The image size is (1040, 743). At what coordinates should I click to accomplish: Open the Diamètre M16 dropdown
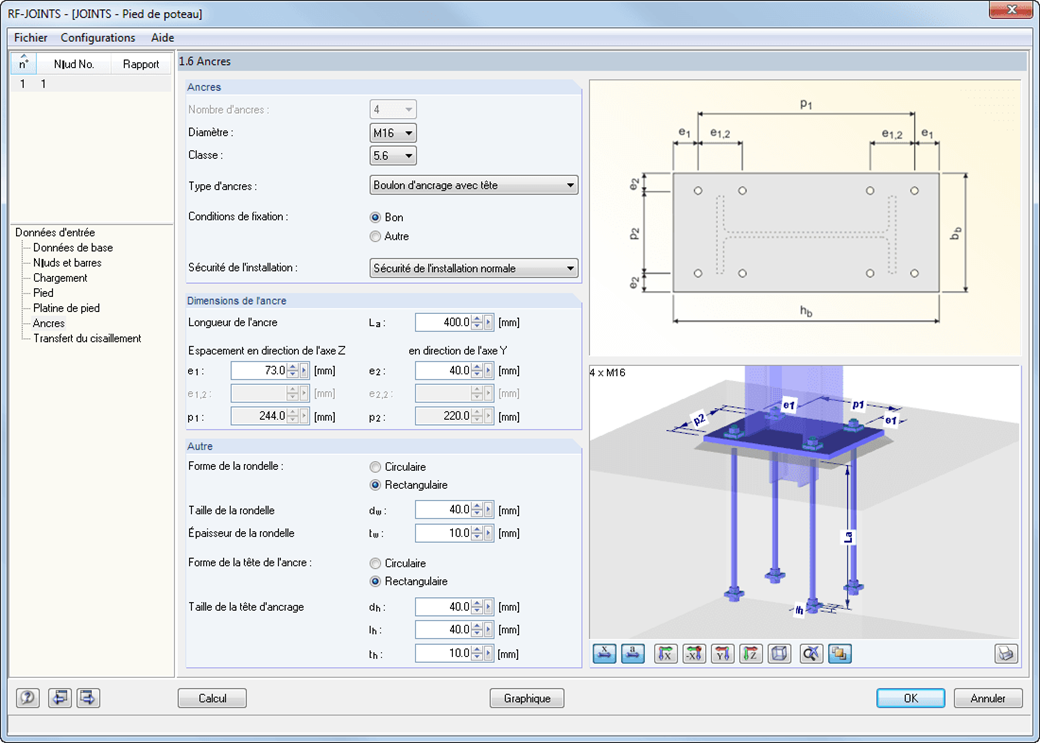(393, 133)
